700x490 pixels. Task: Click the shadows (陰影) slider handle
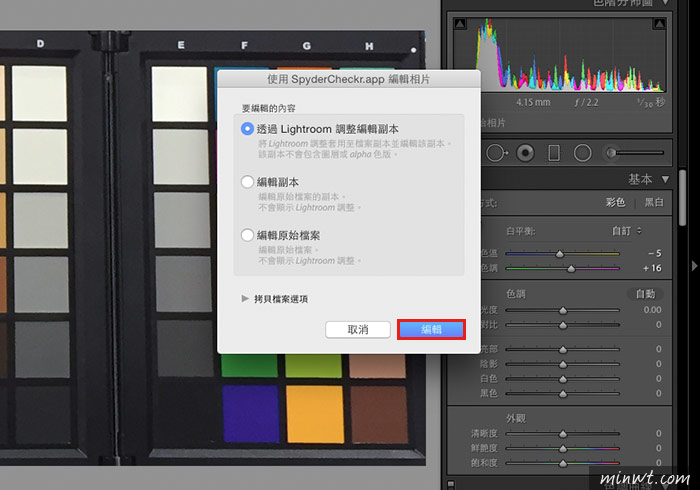563,364
